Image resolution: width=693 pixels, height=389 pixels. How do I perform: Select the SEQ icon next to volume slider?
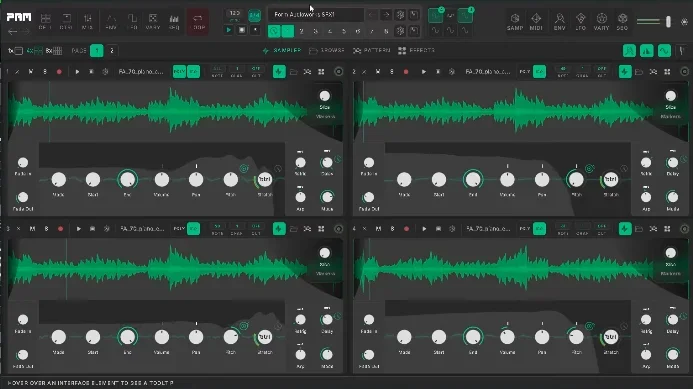(622, 21)
